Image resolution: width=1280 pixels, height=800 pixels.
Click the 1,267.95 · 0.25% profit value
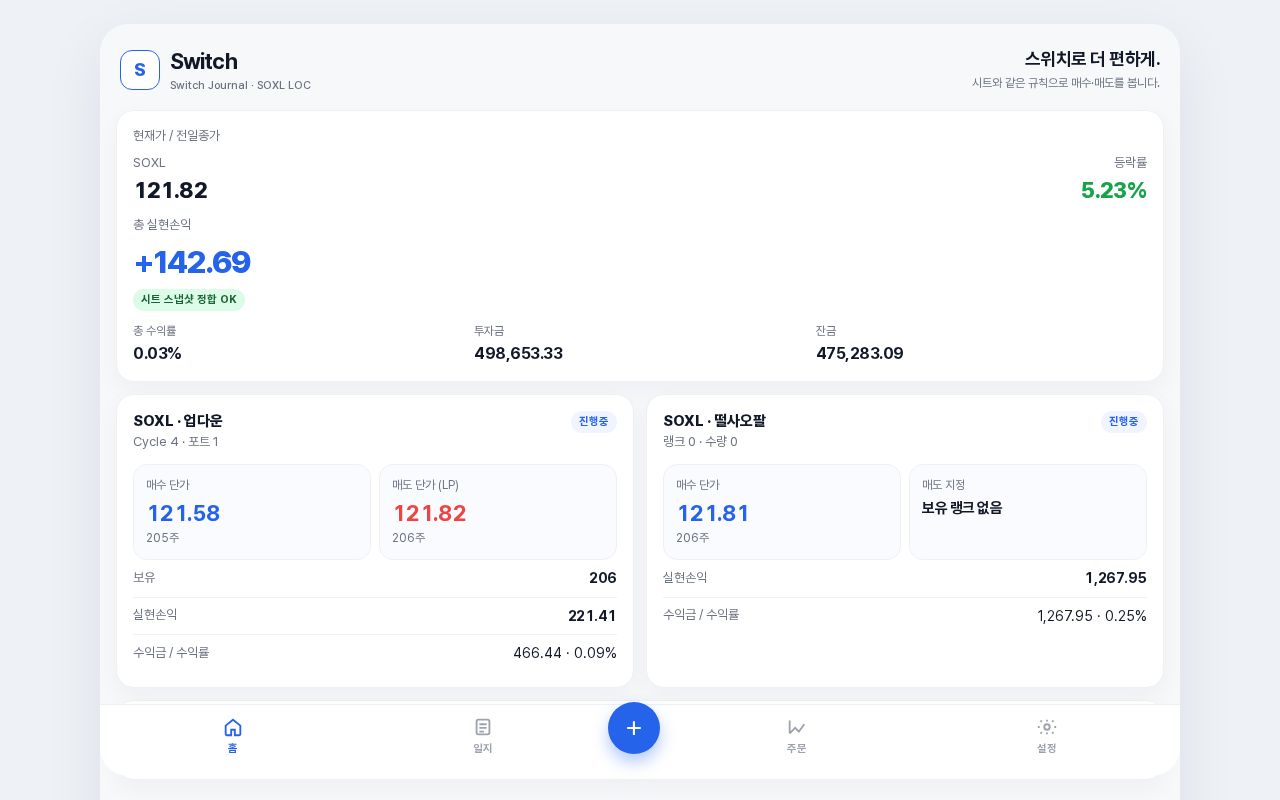pyautogui.click(x=1092, y=616)
